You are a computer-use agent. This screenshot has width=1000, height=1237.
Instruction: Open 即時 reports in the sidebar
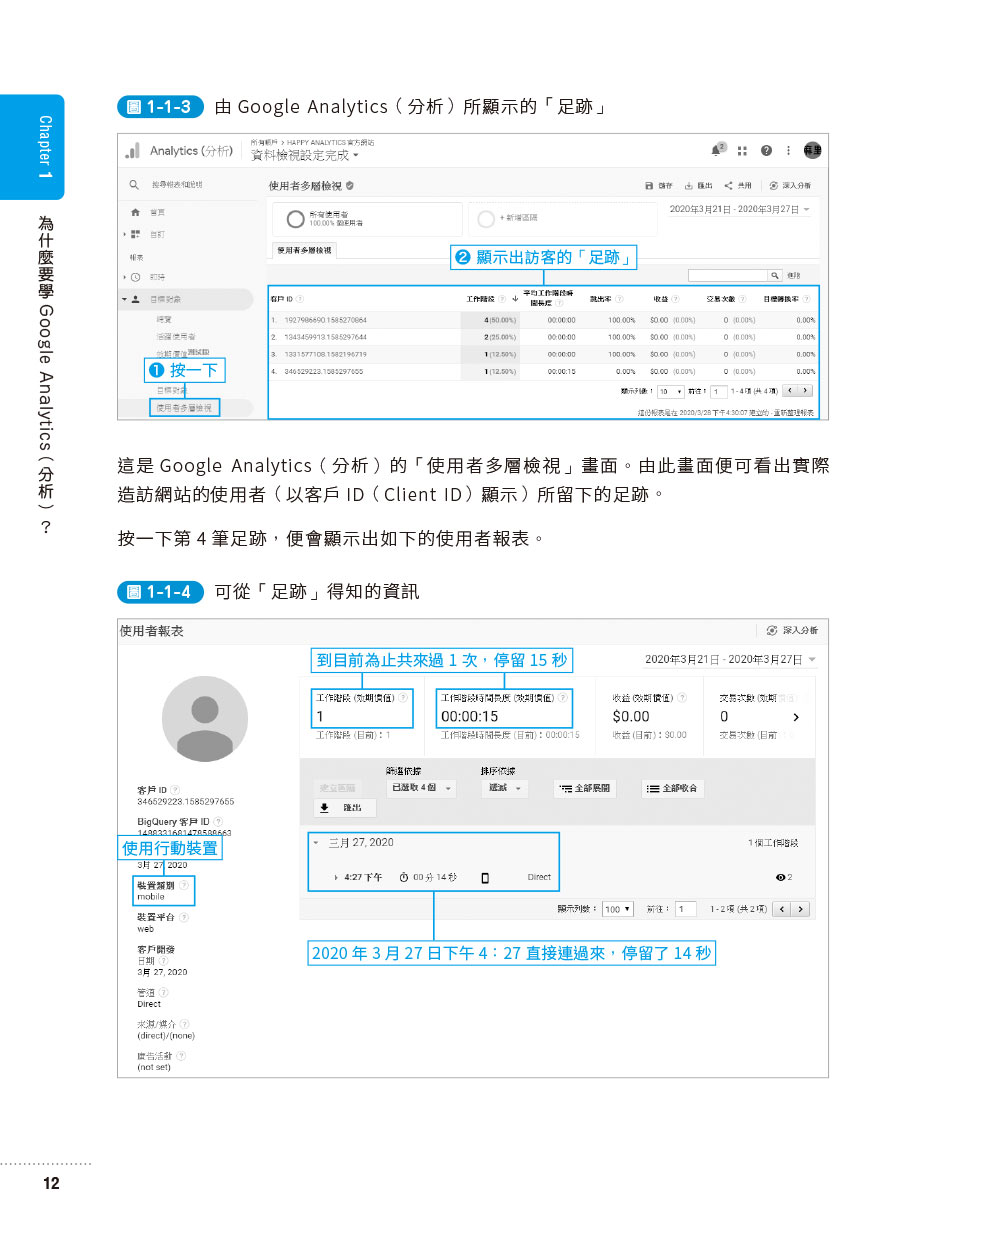pyautogui.click(x=157, y=277)
